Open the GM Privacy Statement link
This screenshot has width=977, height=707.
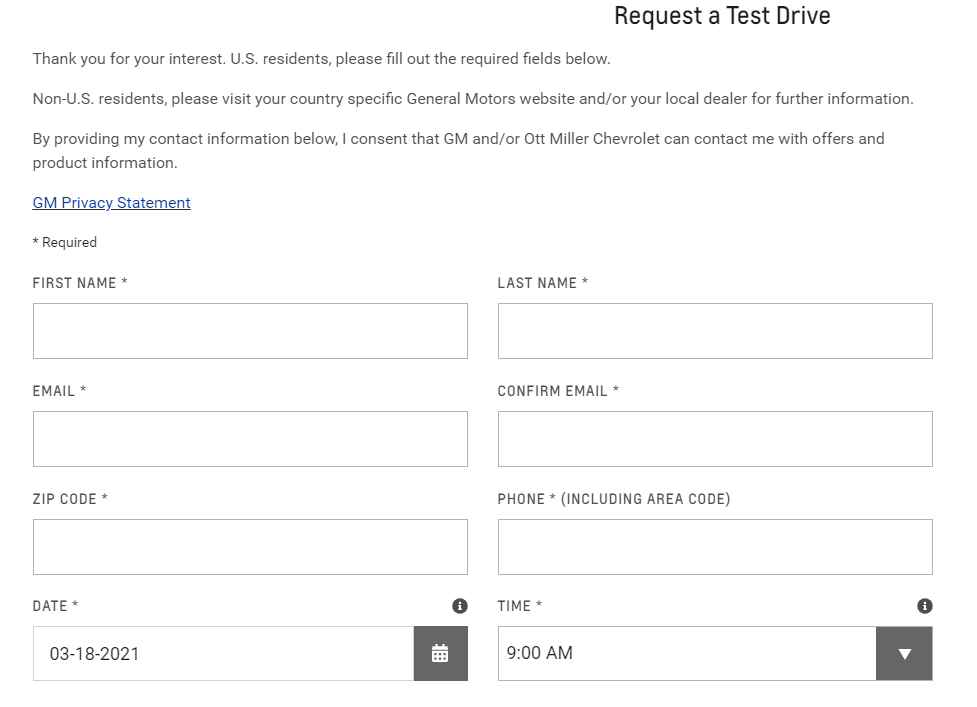tap(112, 203)
